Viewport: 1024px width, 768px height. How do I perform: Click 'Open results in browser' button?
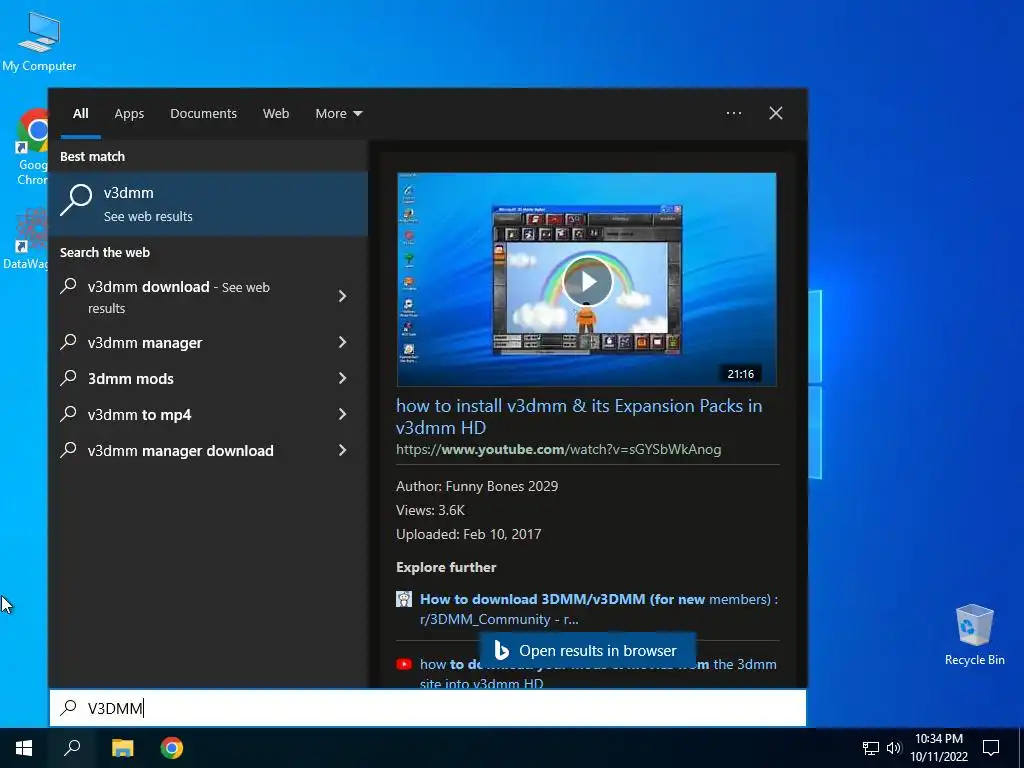coord(587,650)
